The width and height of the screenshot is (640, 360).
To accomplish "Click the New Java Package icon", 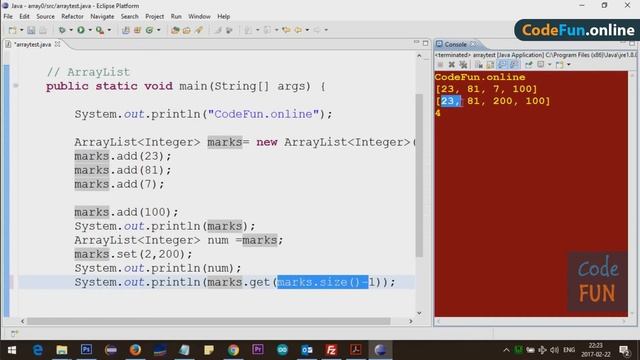I will pyautogui.click(x=138, y=30).
